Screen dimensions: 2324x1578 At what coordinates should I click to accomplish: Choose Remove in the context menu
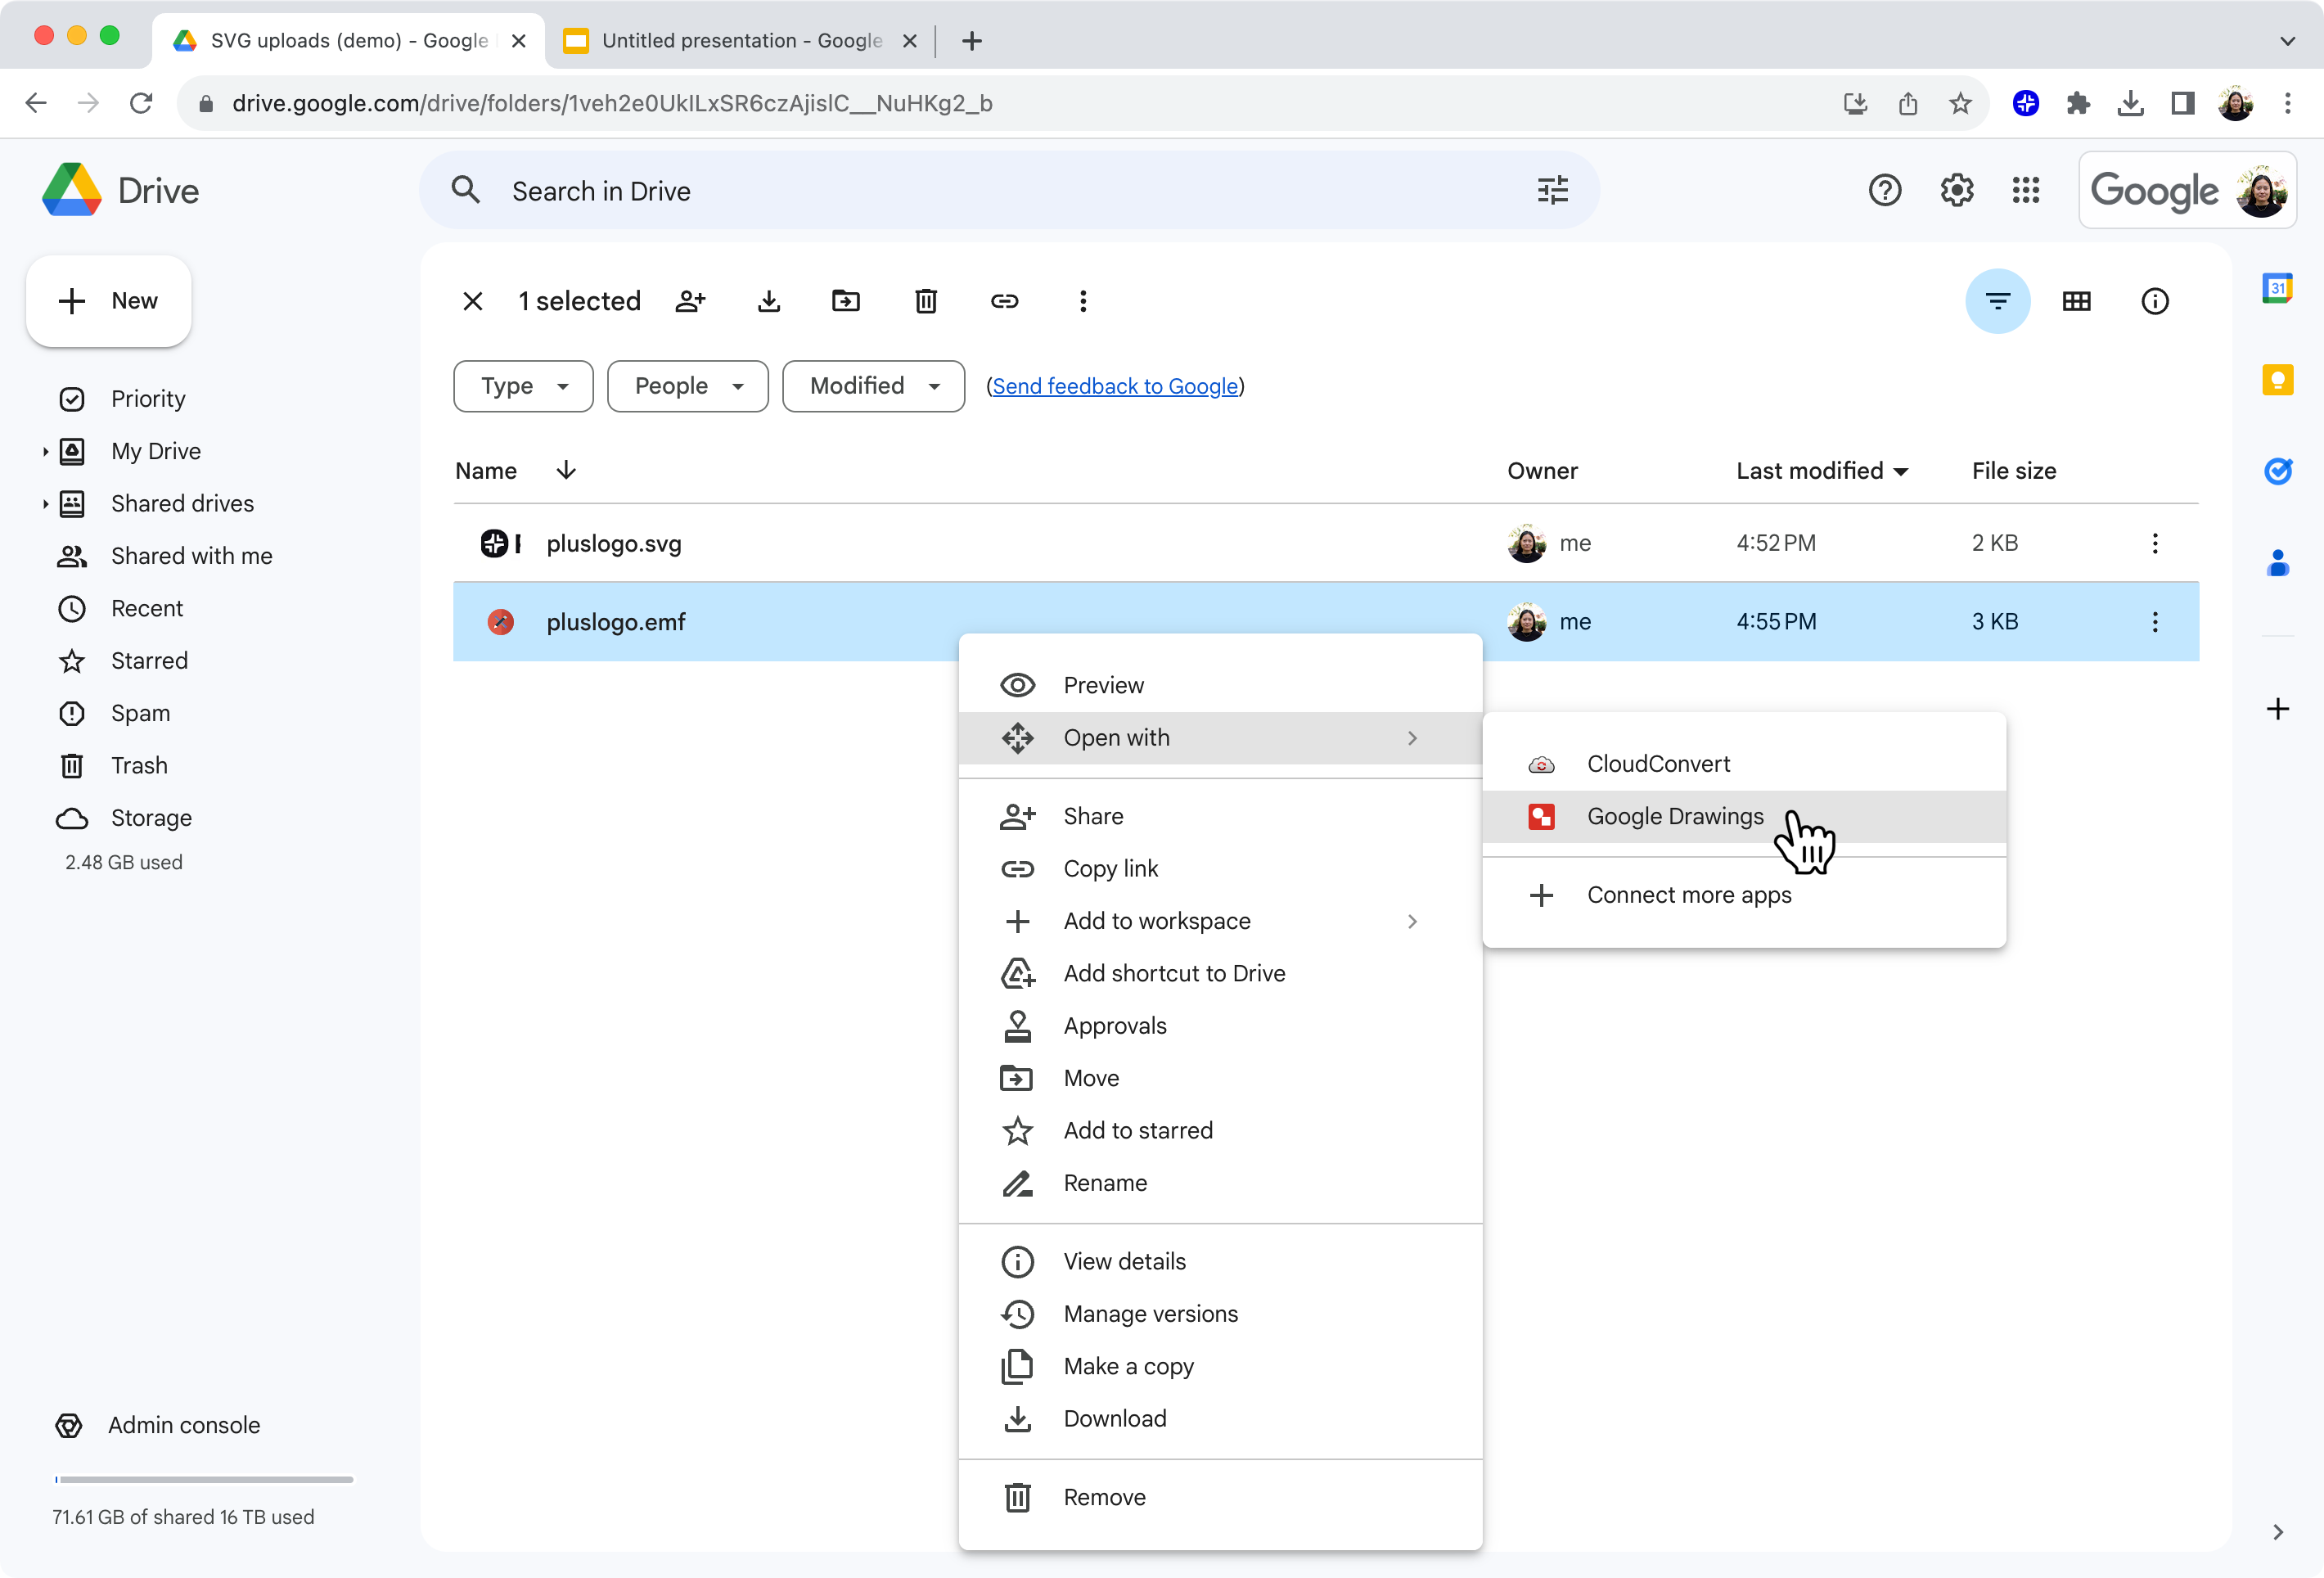coord(1219,1497)
